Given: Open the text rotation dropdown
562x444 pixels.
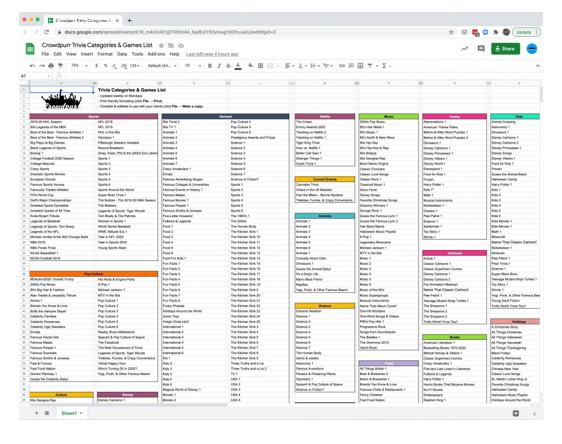Looking at the screenshot, I should pyautogui.click(x=328, y=66).
